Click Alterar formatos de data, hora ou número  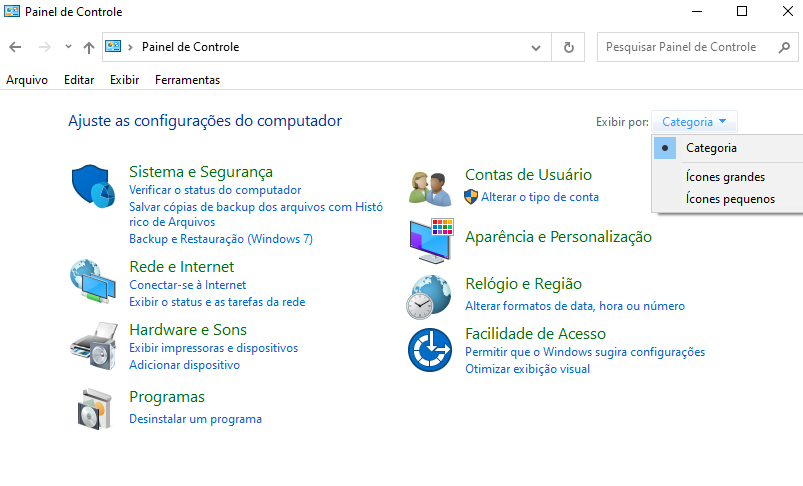click(x=575, y=306)
